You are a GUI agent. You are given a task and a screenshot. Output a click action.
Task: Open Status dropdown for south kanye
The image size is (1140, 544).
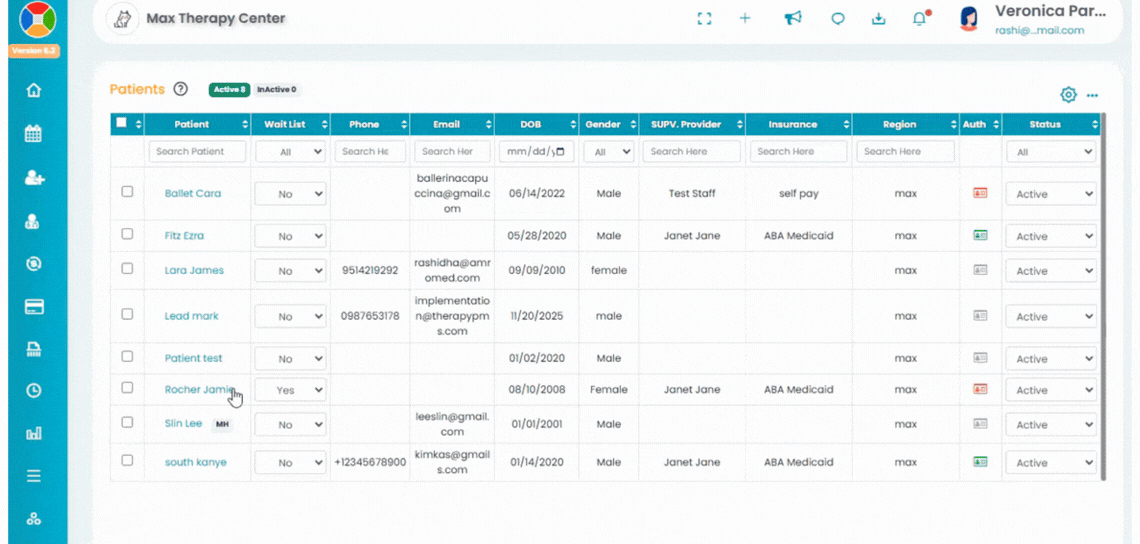[1051, 463]
